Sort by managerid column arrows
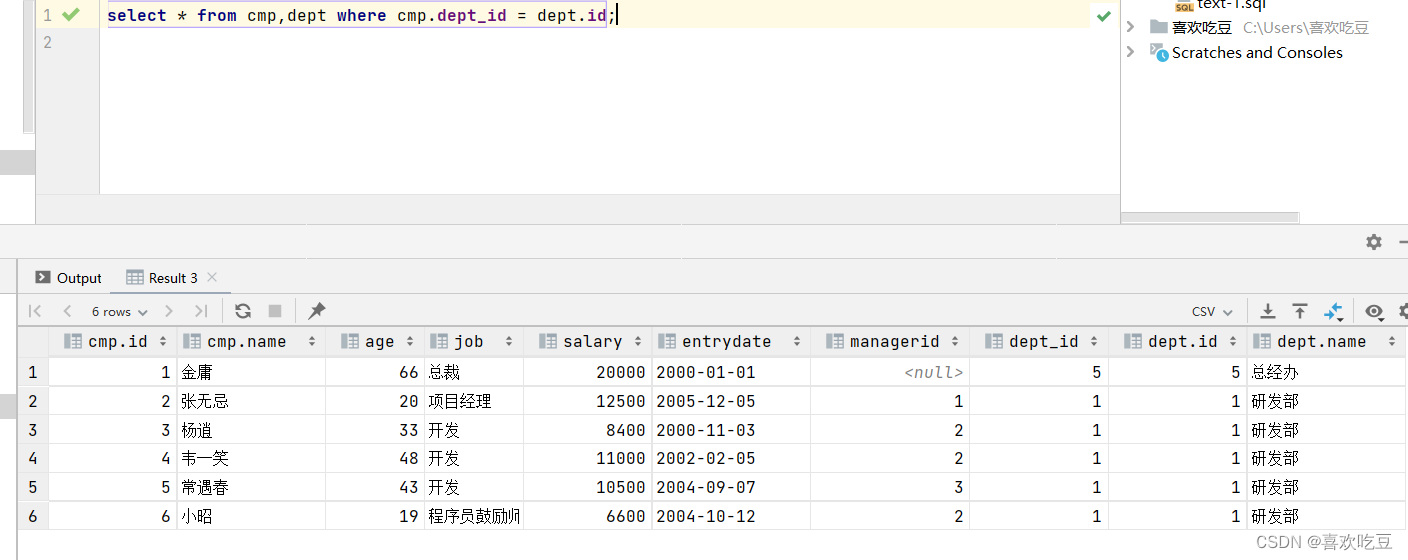This screenshot has width=1408, height=560. [x=955, y=342]
